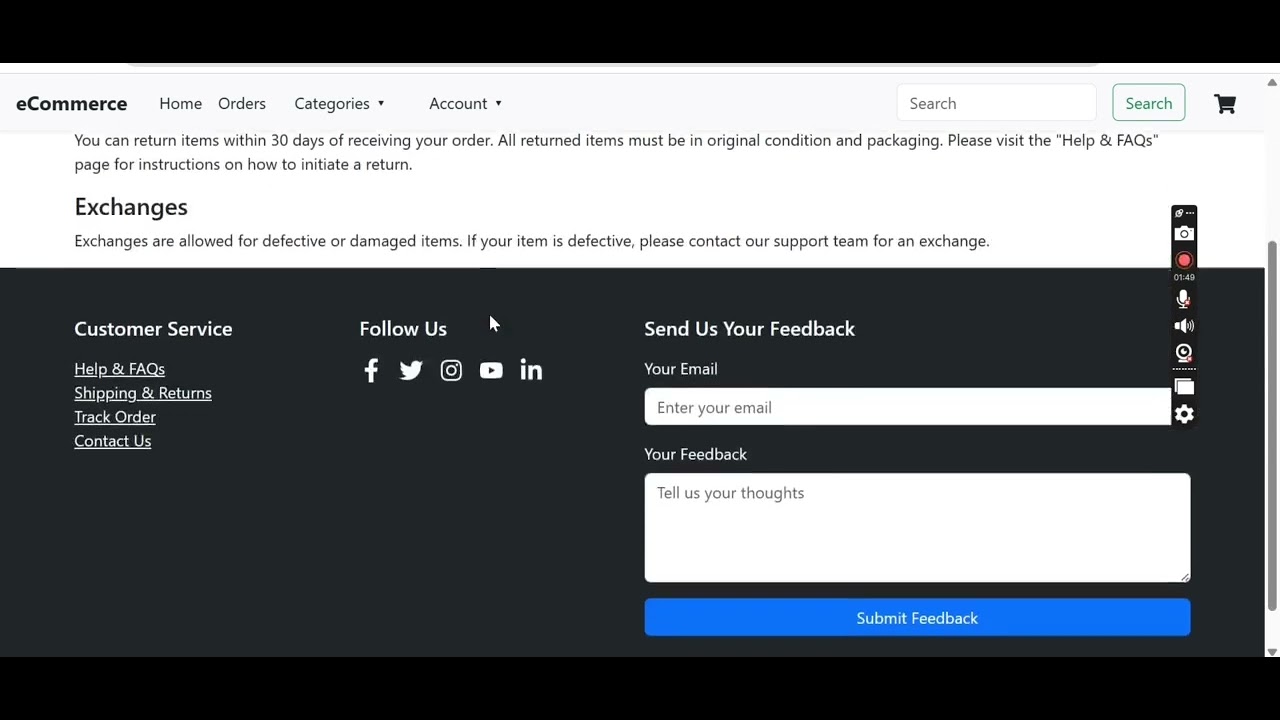The image size is (1280, 720).
Task: Click the page vertical scrollbar thumb
Action: pyautogui.click(x=1272, y=425)
